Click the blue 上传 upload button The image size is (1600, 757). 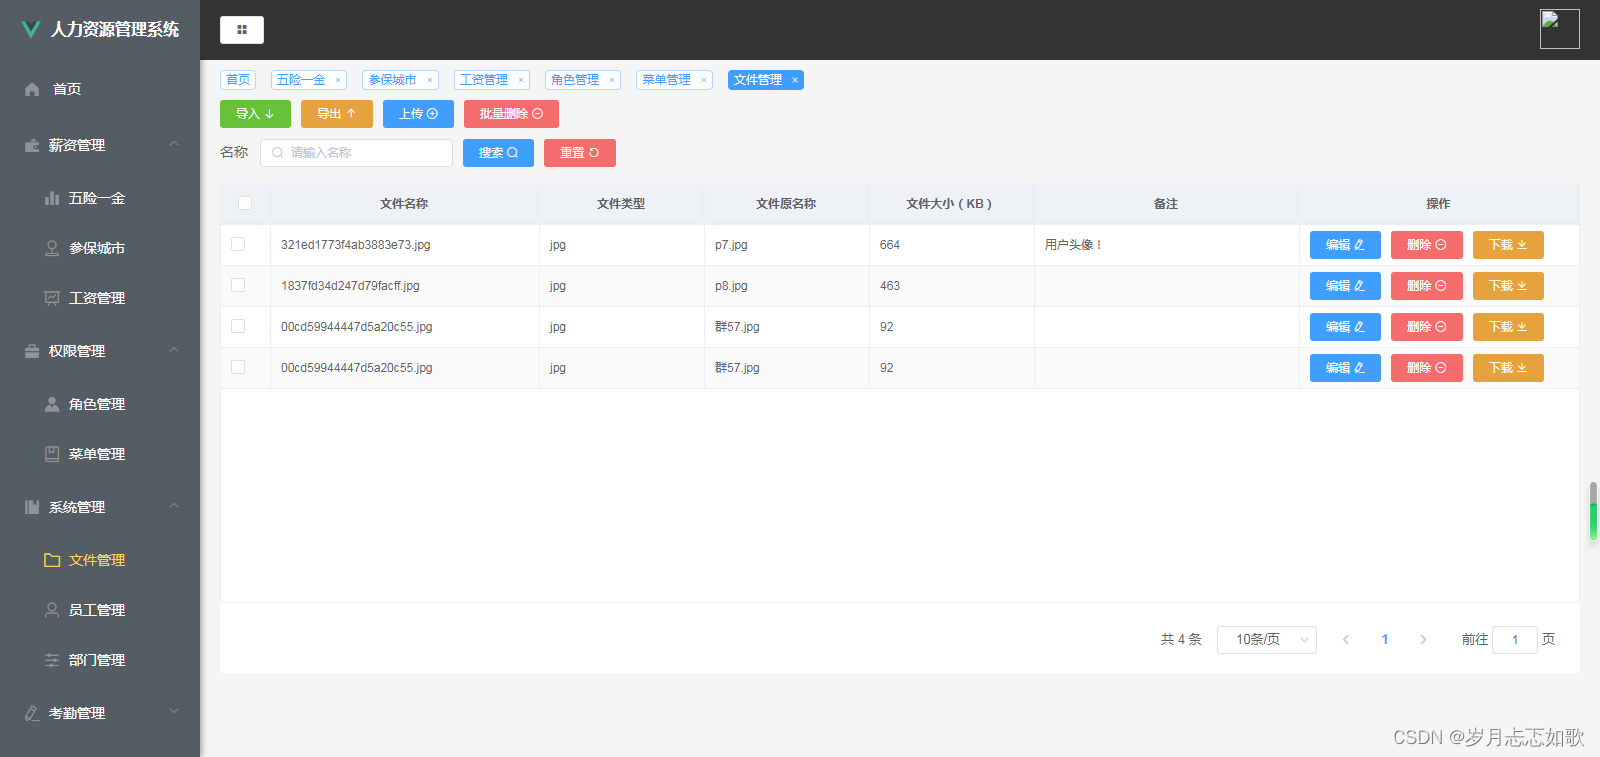pyautogui.click(x=418, y=114)
